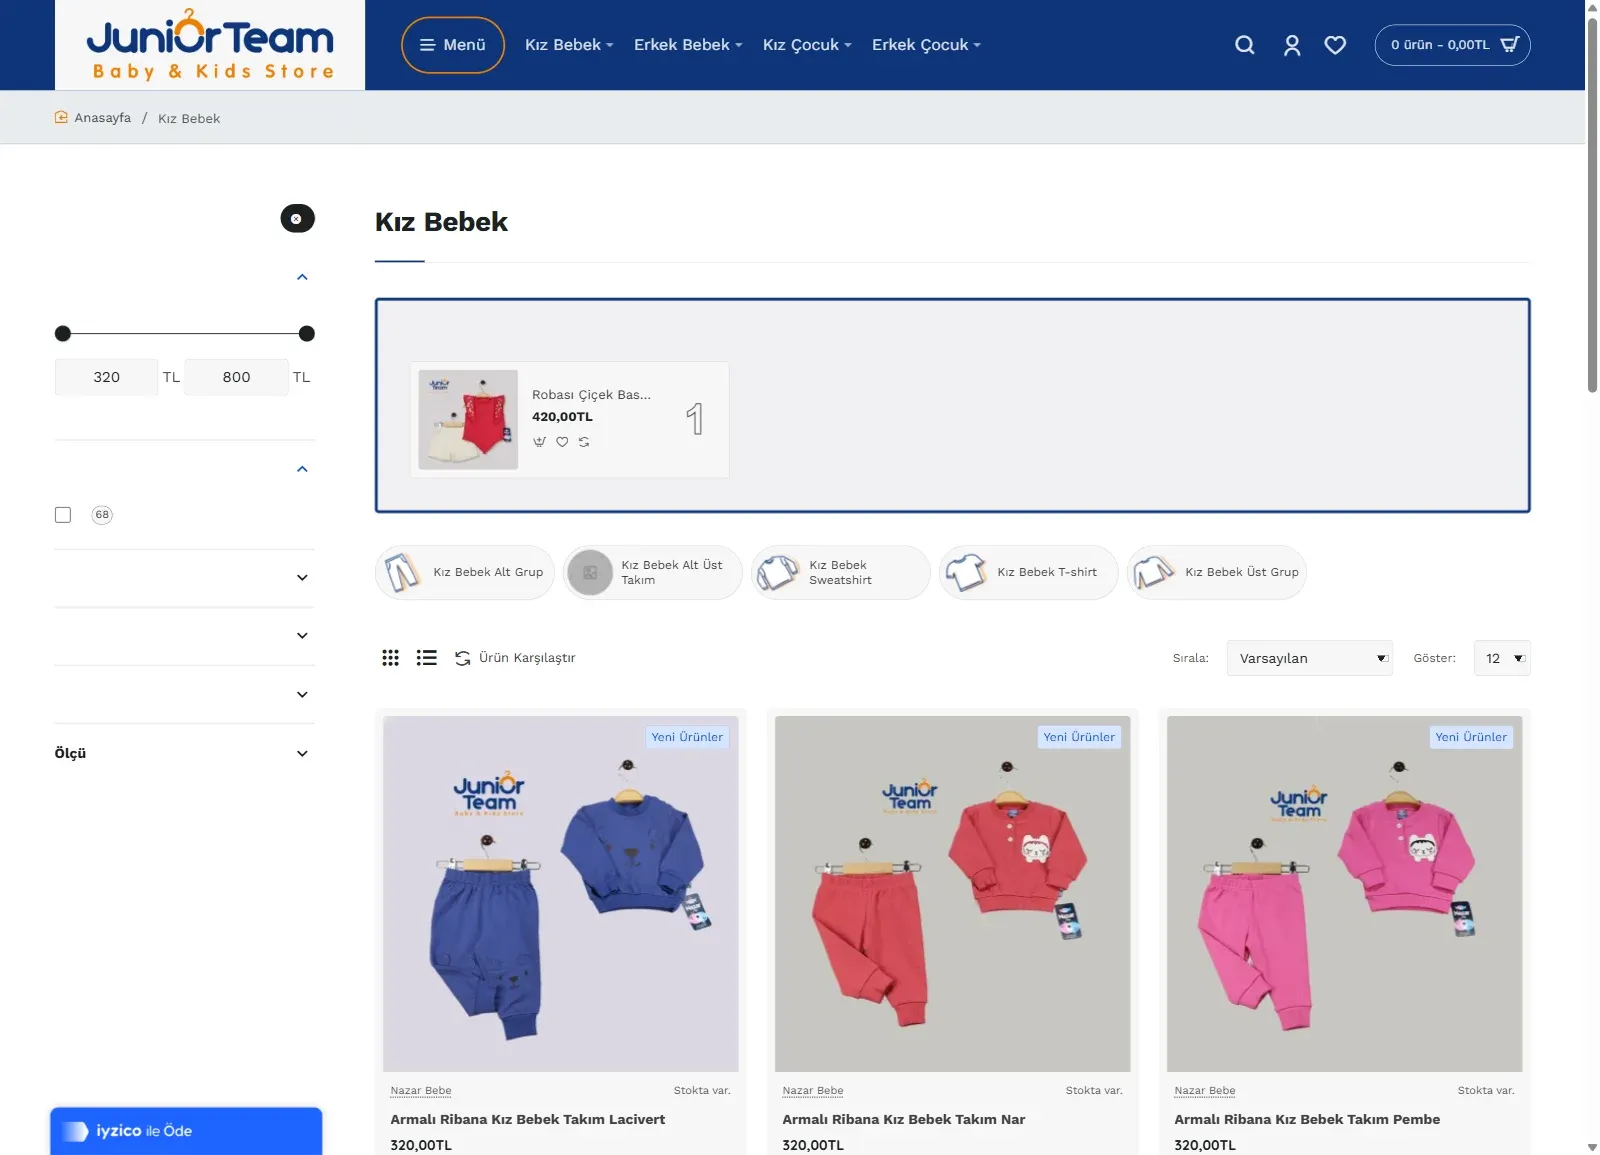Open the Kız Çocuk nav menu
Screen dimensions: 1600x1155
point(807,45)
